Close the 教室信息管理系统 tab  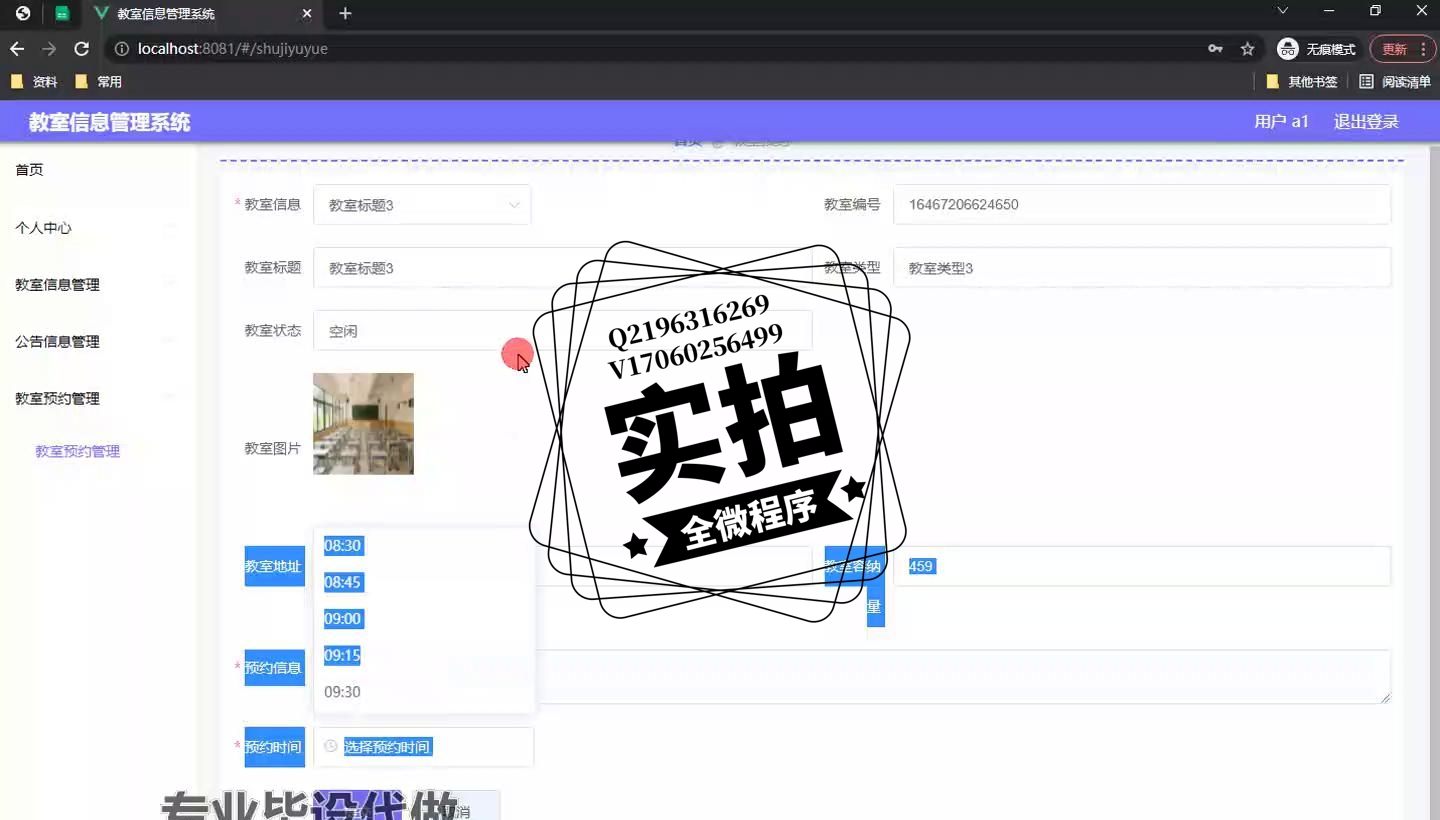click(x=307, y=14)
